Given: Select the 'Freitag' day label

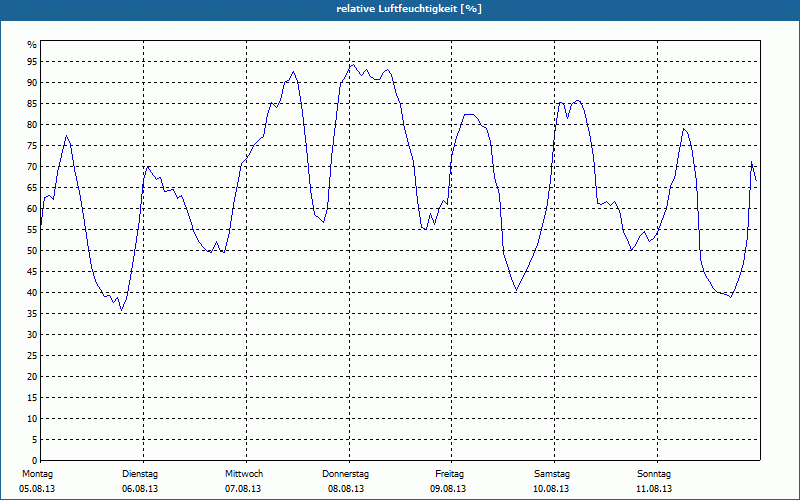Looking at the screenshot, I should click(x=449, y=474).
